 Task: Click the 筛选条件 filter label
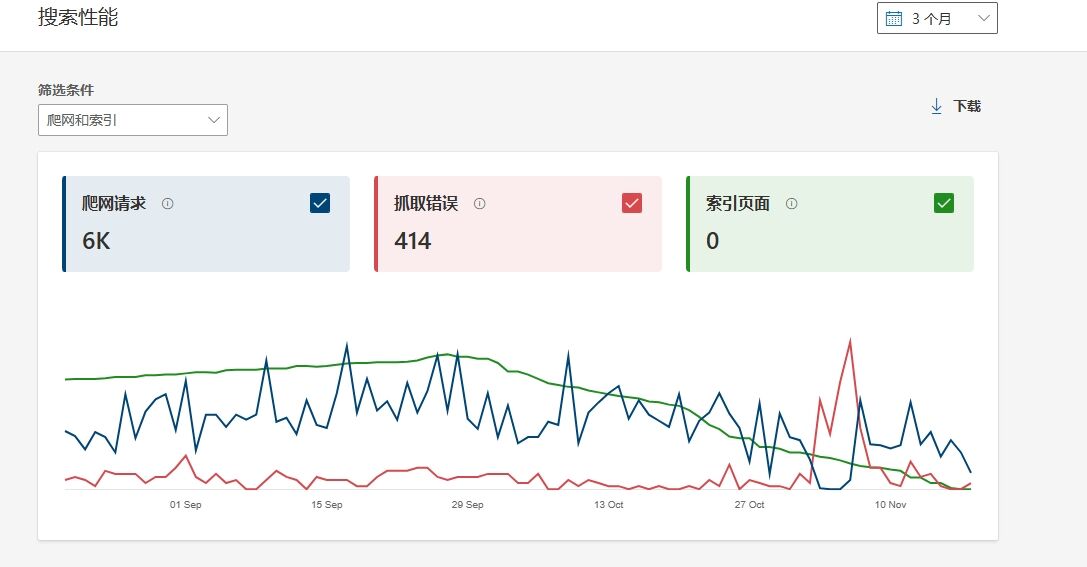pyautogui.click(x=66, y=90)
